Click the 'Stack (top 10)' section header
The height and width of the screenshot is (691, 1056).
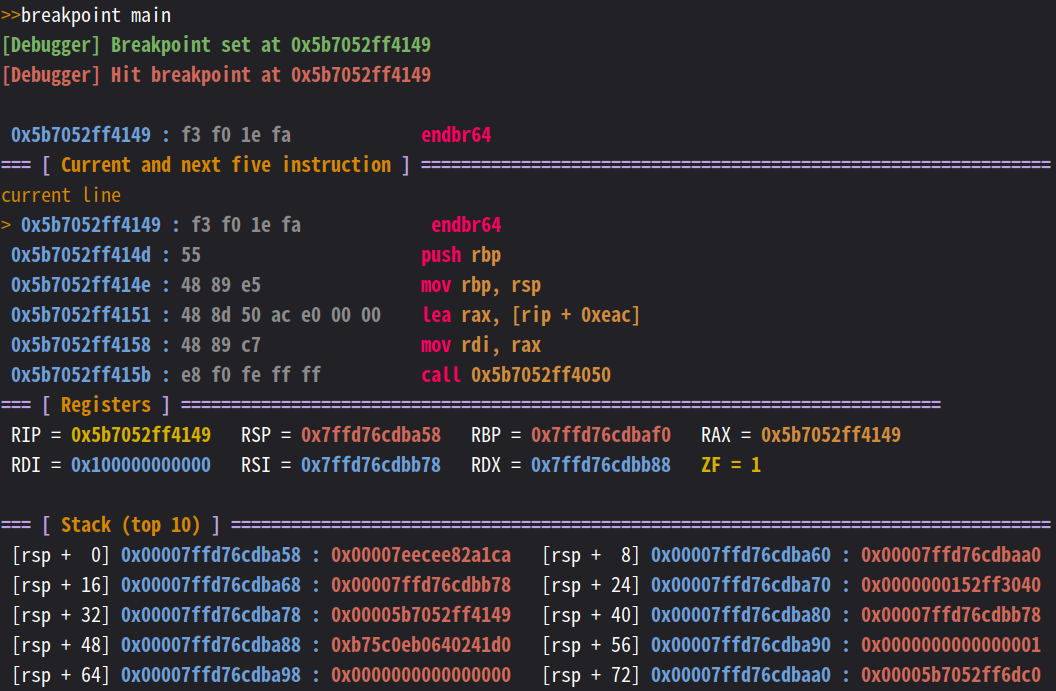point(131,525)
